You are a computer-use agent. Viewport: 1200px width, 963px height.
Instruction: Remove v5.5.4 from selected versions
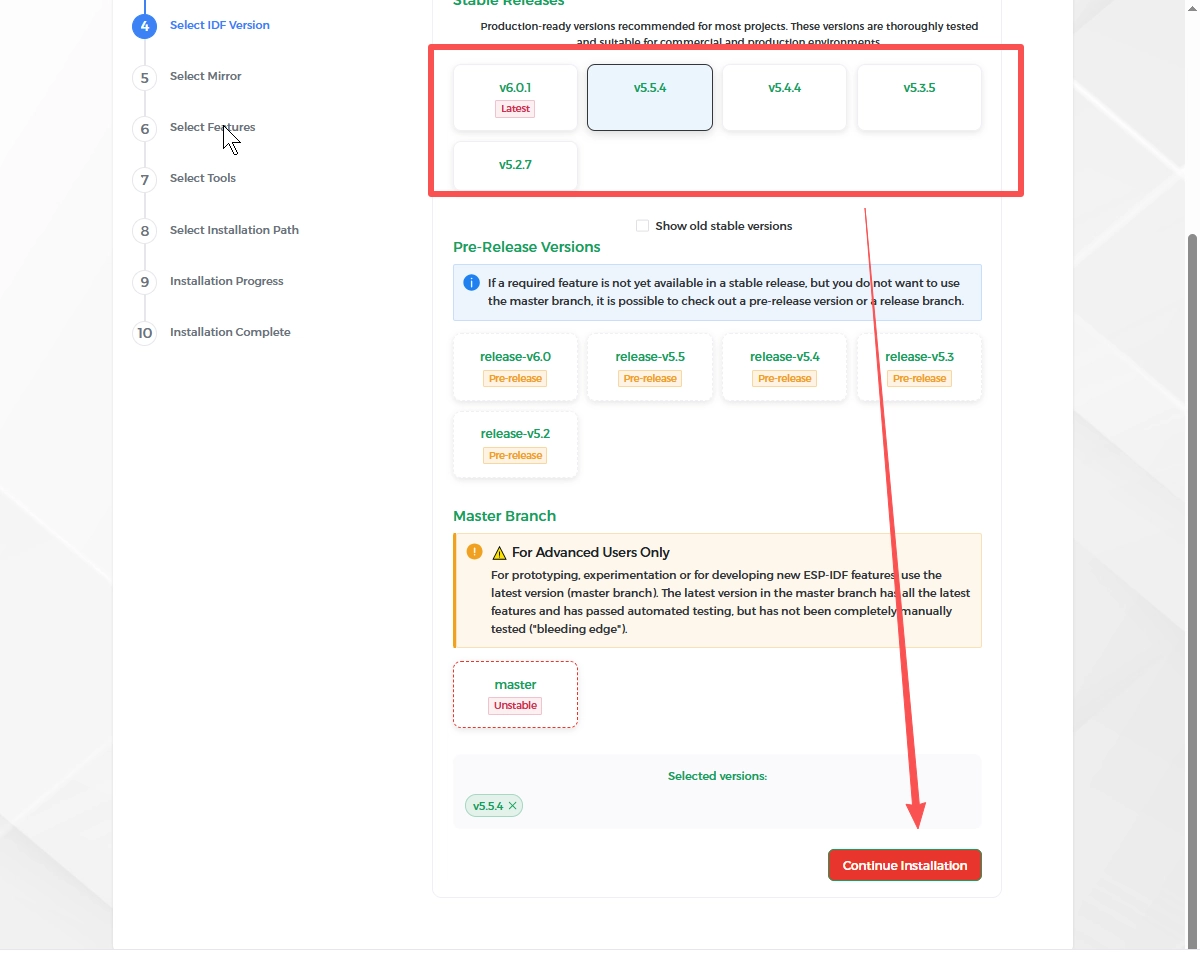click(x=513, y=806)
